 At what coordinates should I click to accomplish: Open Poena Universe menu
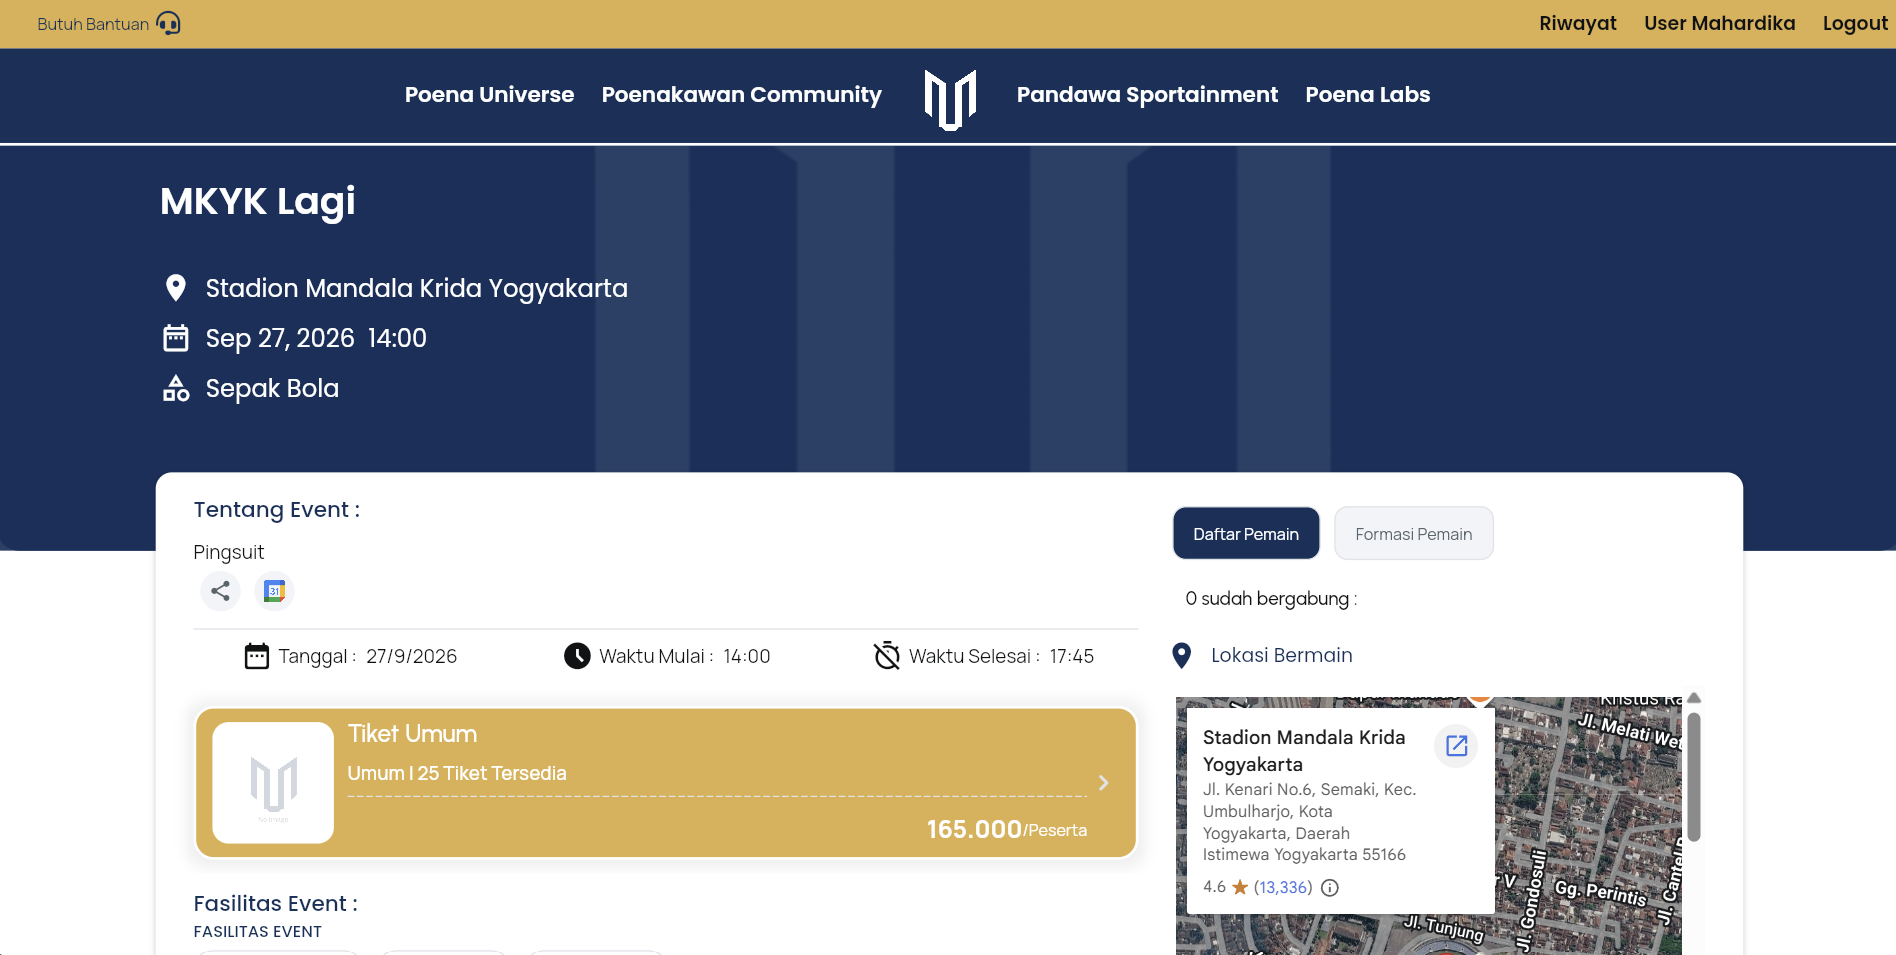(x=490, y=95)
